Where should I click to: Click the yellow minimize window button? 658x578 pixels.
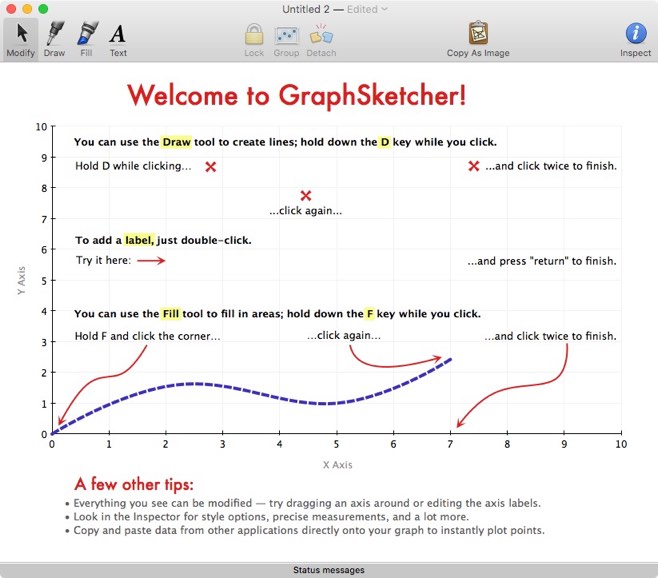point(27,9)
